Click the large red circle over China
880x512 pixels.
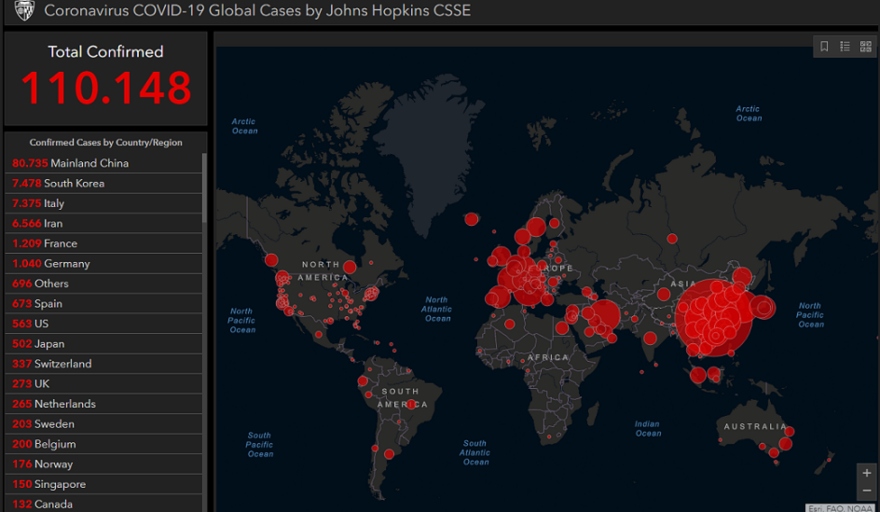point(713,316)
